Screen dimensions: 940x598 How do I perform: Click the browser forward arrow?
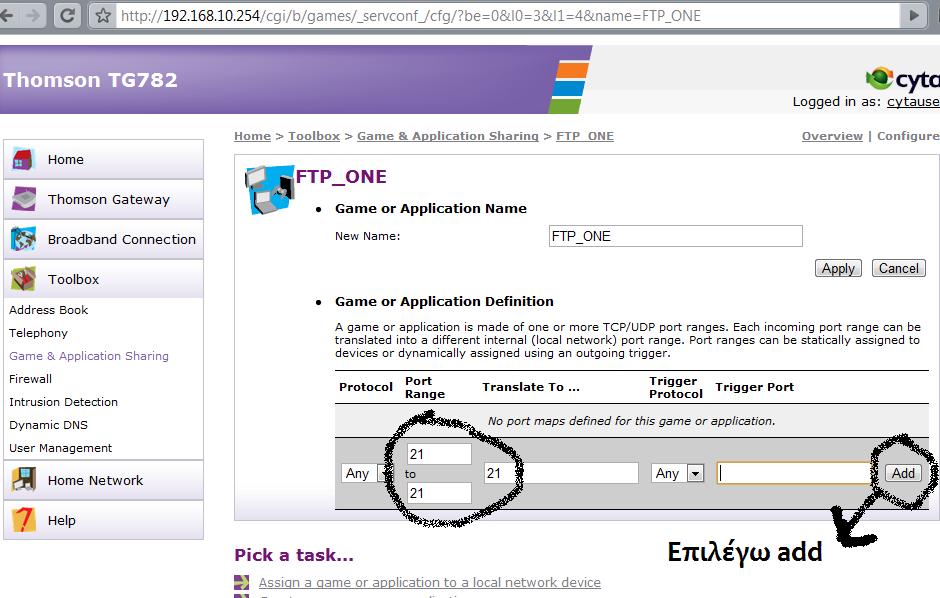click(34, 16)
